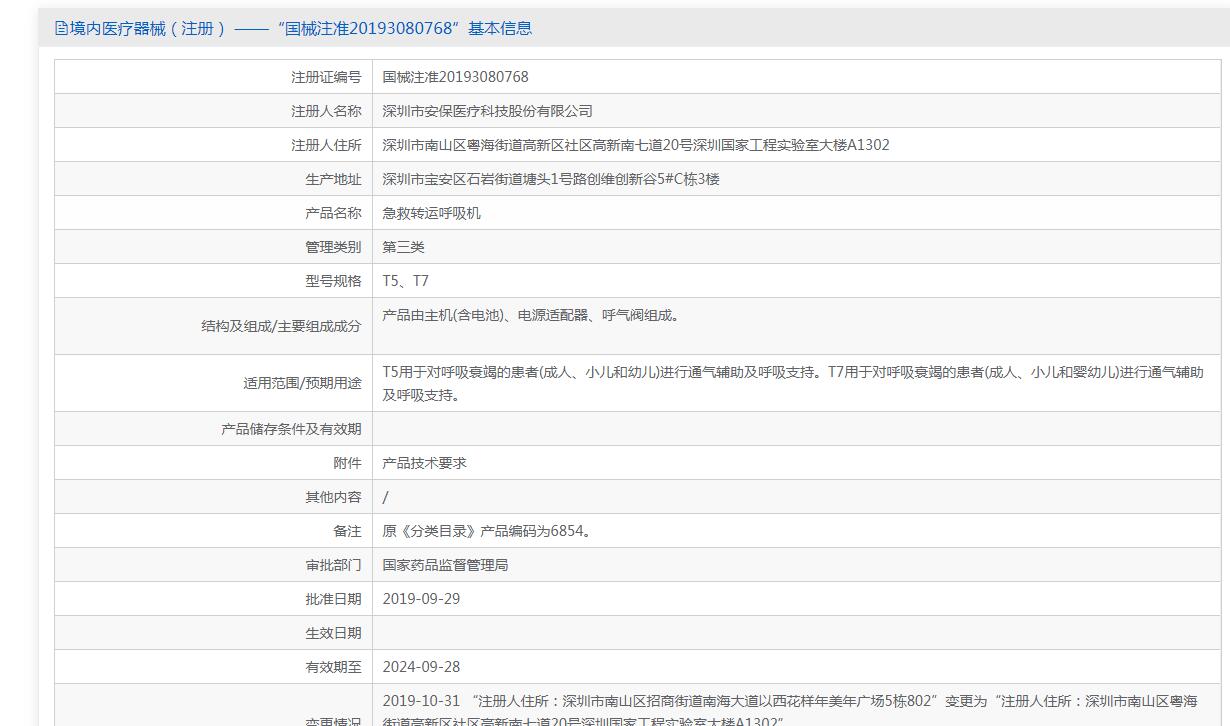
Task: Select company name 深圳市安保医疗科技股份有限公司
Action: click(488, 111)
